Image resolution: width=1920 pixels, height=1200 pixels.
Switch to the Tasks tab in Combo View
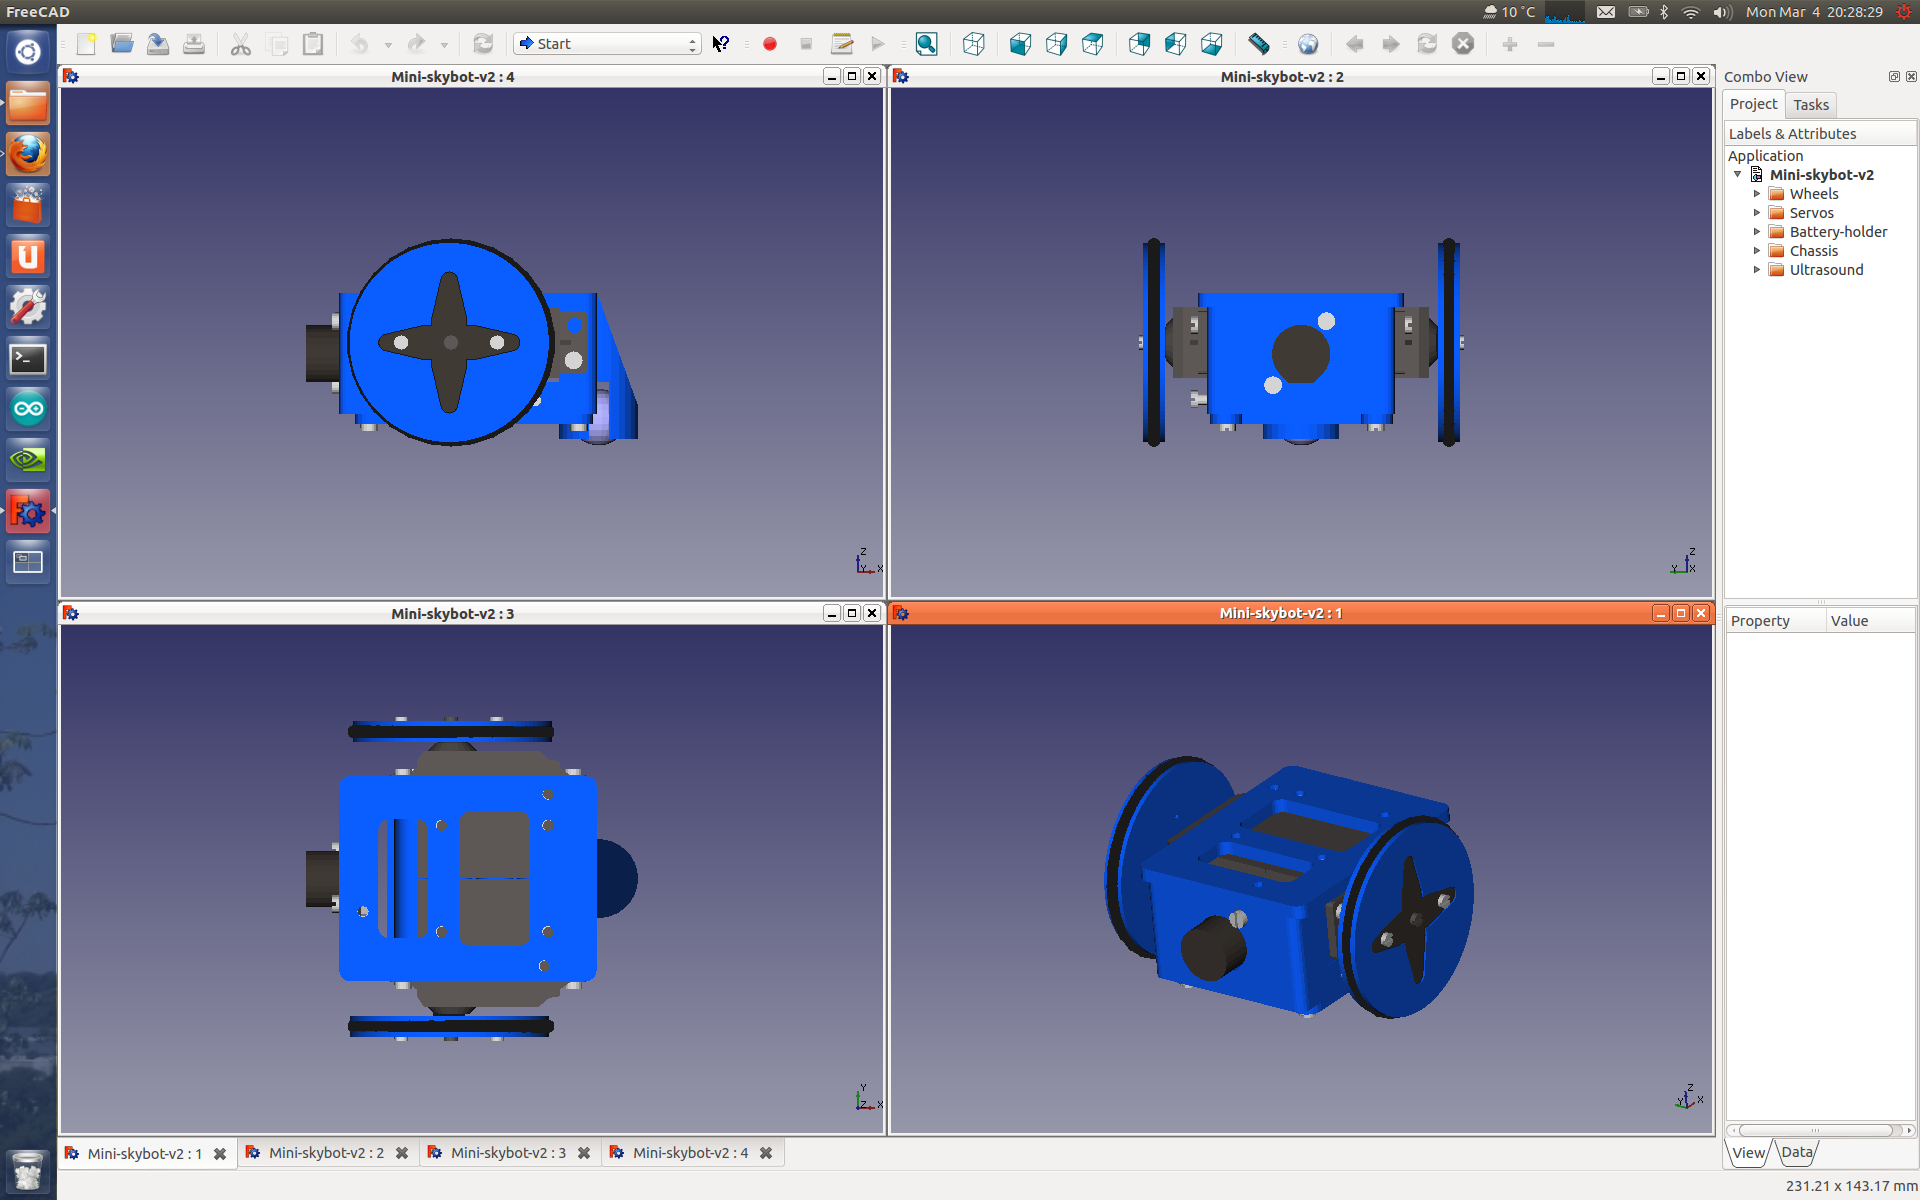1810,104
